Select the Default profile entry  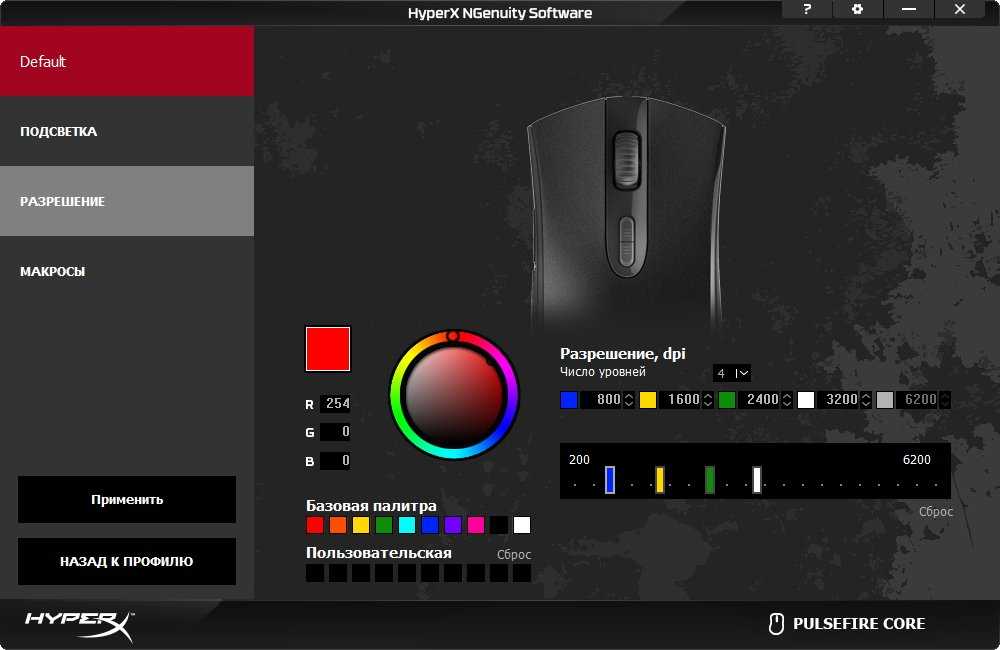[x=126, y=61]
